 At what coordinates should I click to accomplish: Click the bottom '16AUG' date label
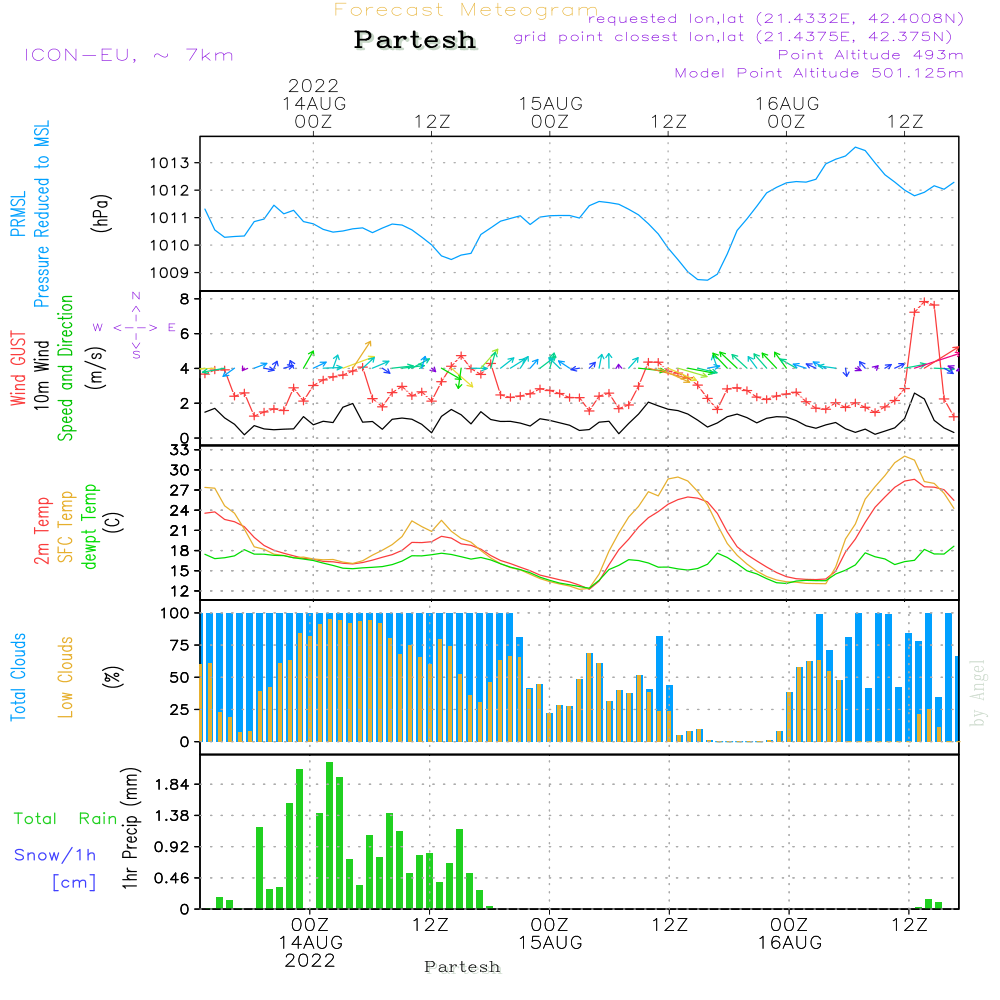coord(790,943)
